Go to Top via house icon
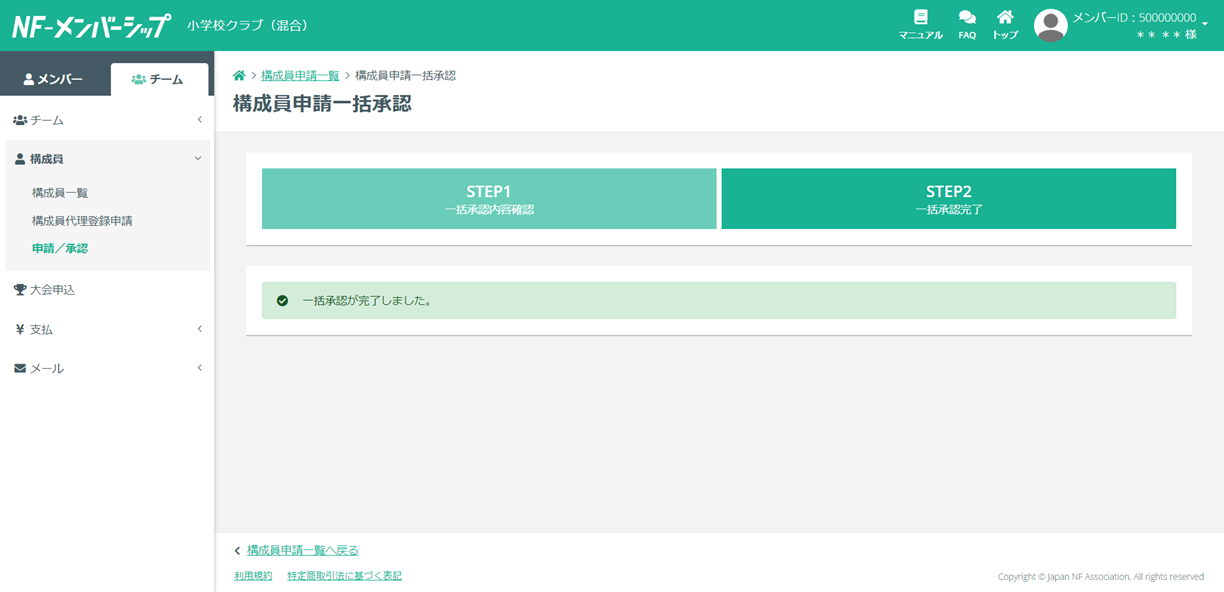 tap(1005, 18)
